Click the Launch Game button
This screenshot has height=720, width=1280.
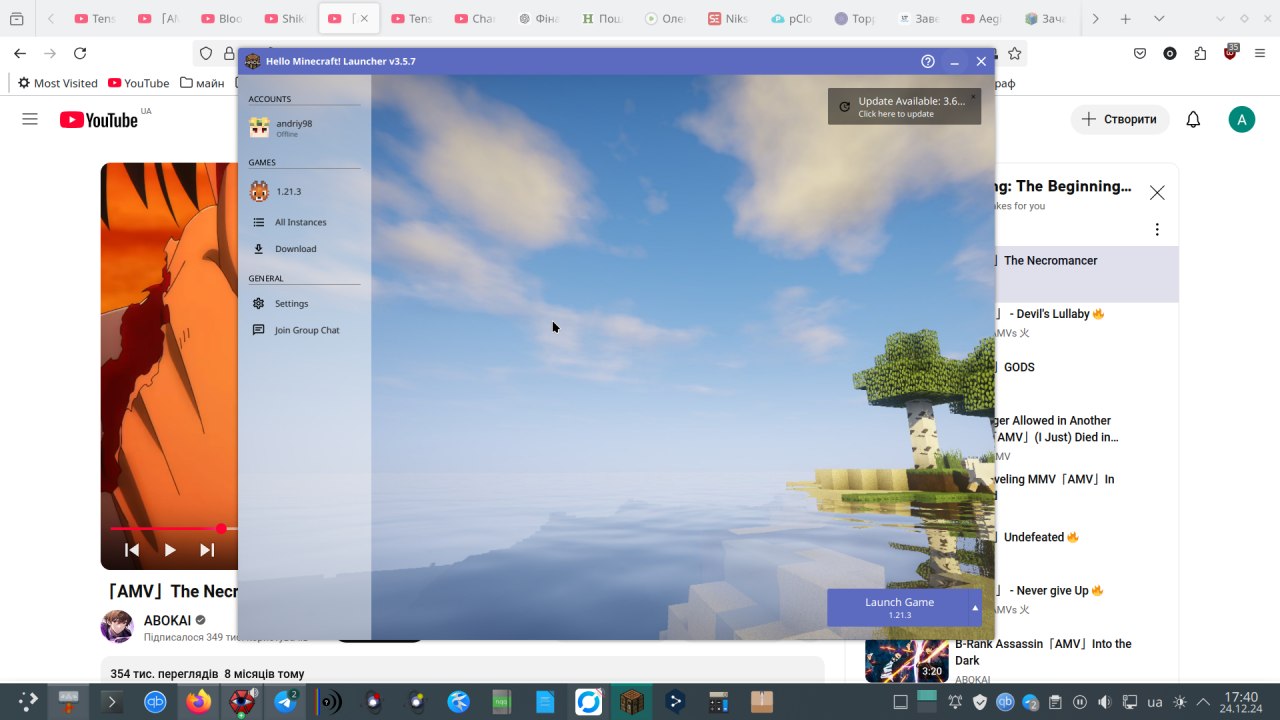point(899,608)
